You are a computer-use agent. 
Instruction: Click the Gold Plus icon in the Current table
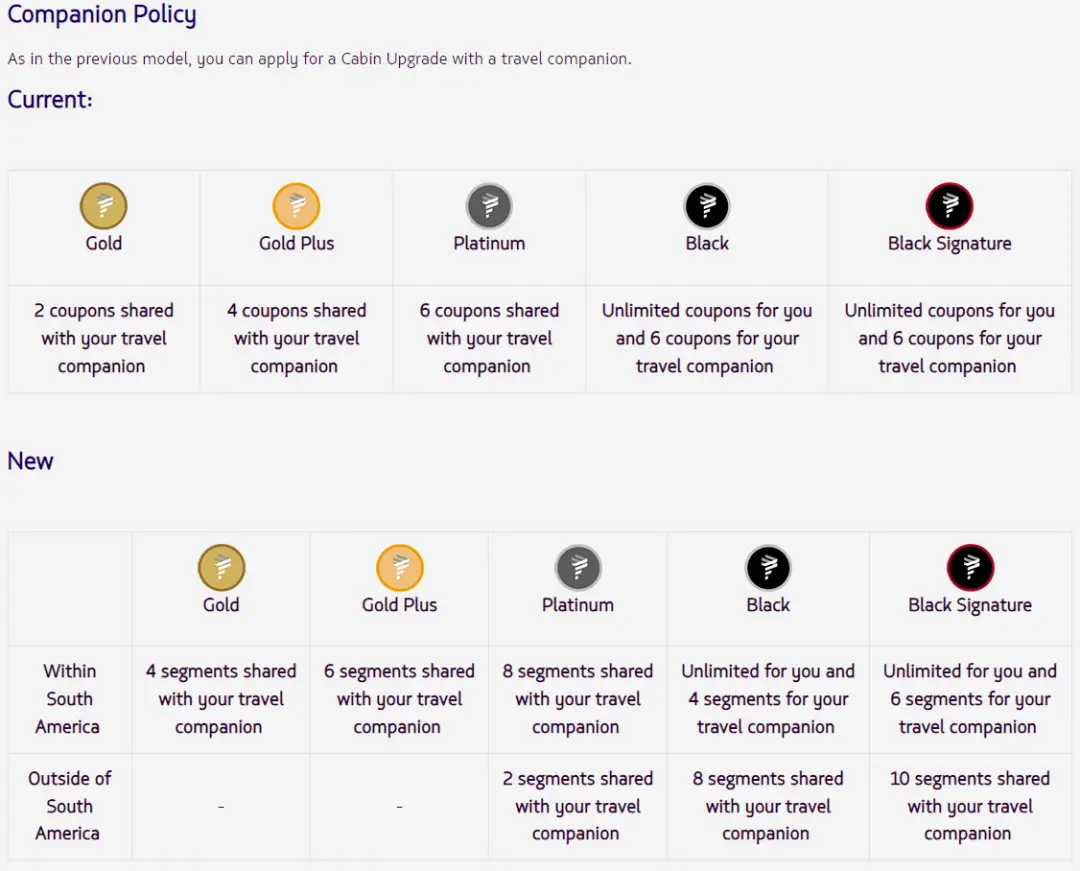(x=296, y=207)
